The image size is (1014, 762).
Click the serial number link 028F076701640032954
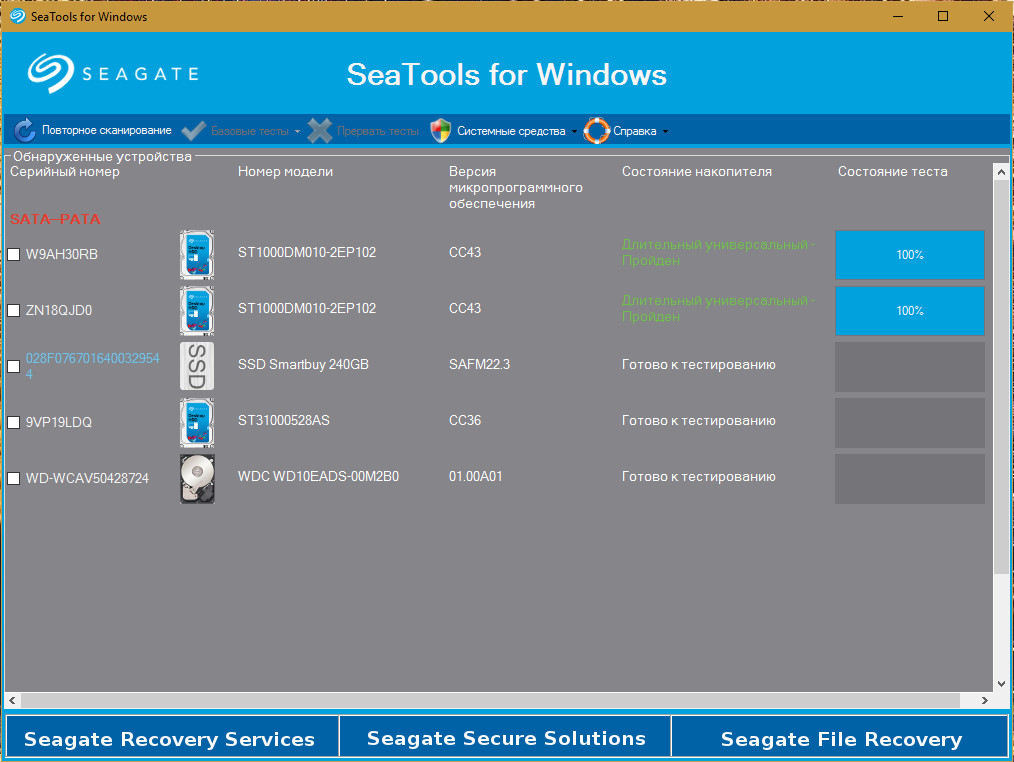coord(92,365)
